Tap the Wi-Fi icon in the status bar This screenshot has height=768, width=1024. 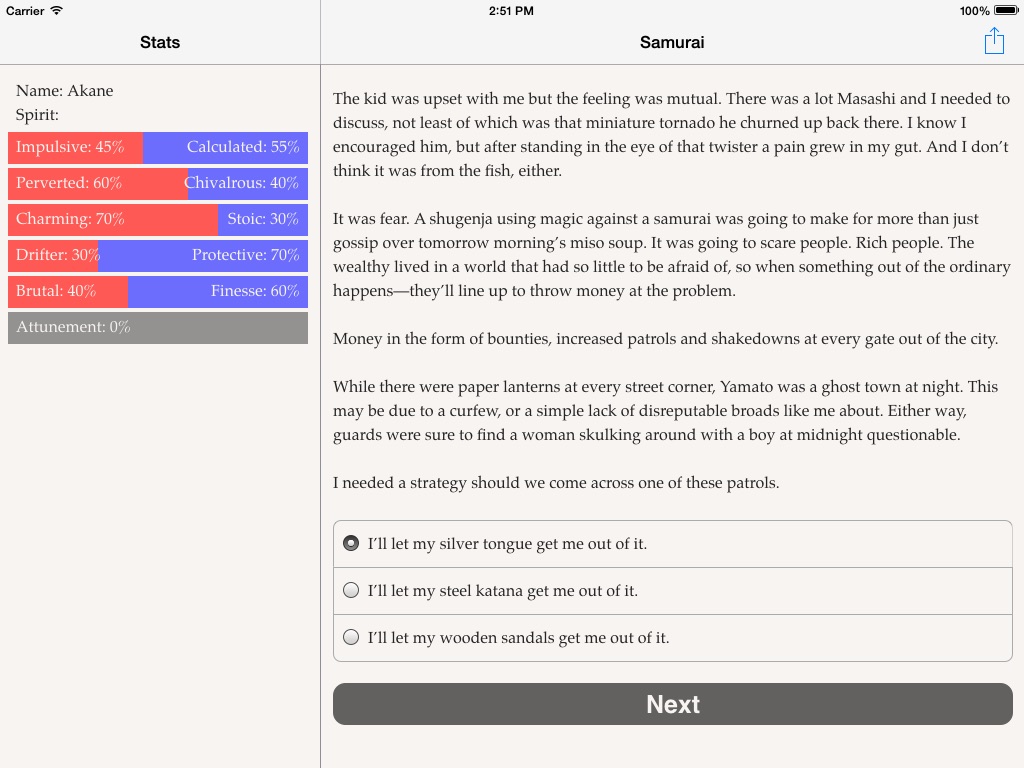56,11
